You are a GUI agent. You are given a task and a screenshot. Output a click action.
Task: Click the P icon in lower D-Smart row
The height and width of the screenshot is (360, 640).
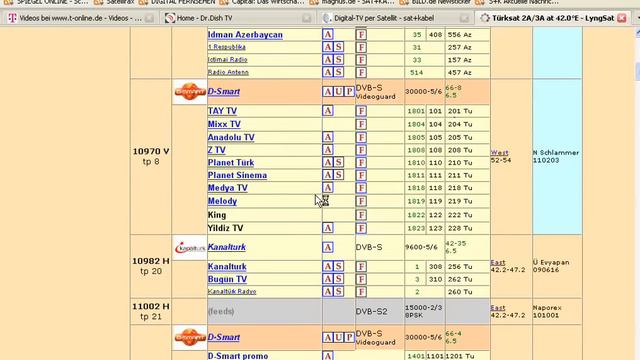tap(349, 337)
